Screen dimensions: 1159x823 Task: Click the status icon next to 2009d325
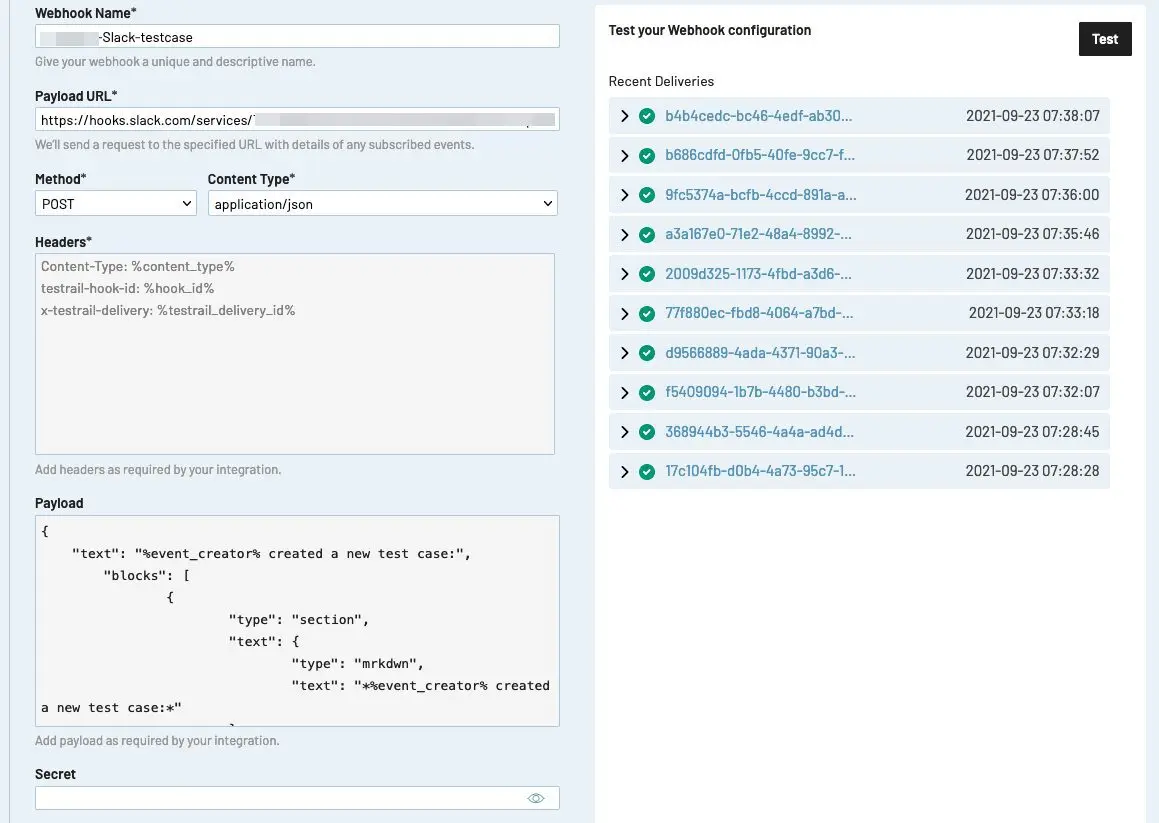647,274
